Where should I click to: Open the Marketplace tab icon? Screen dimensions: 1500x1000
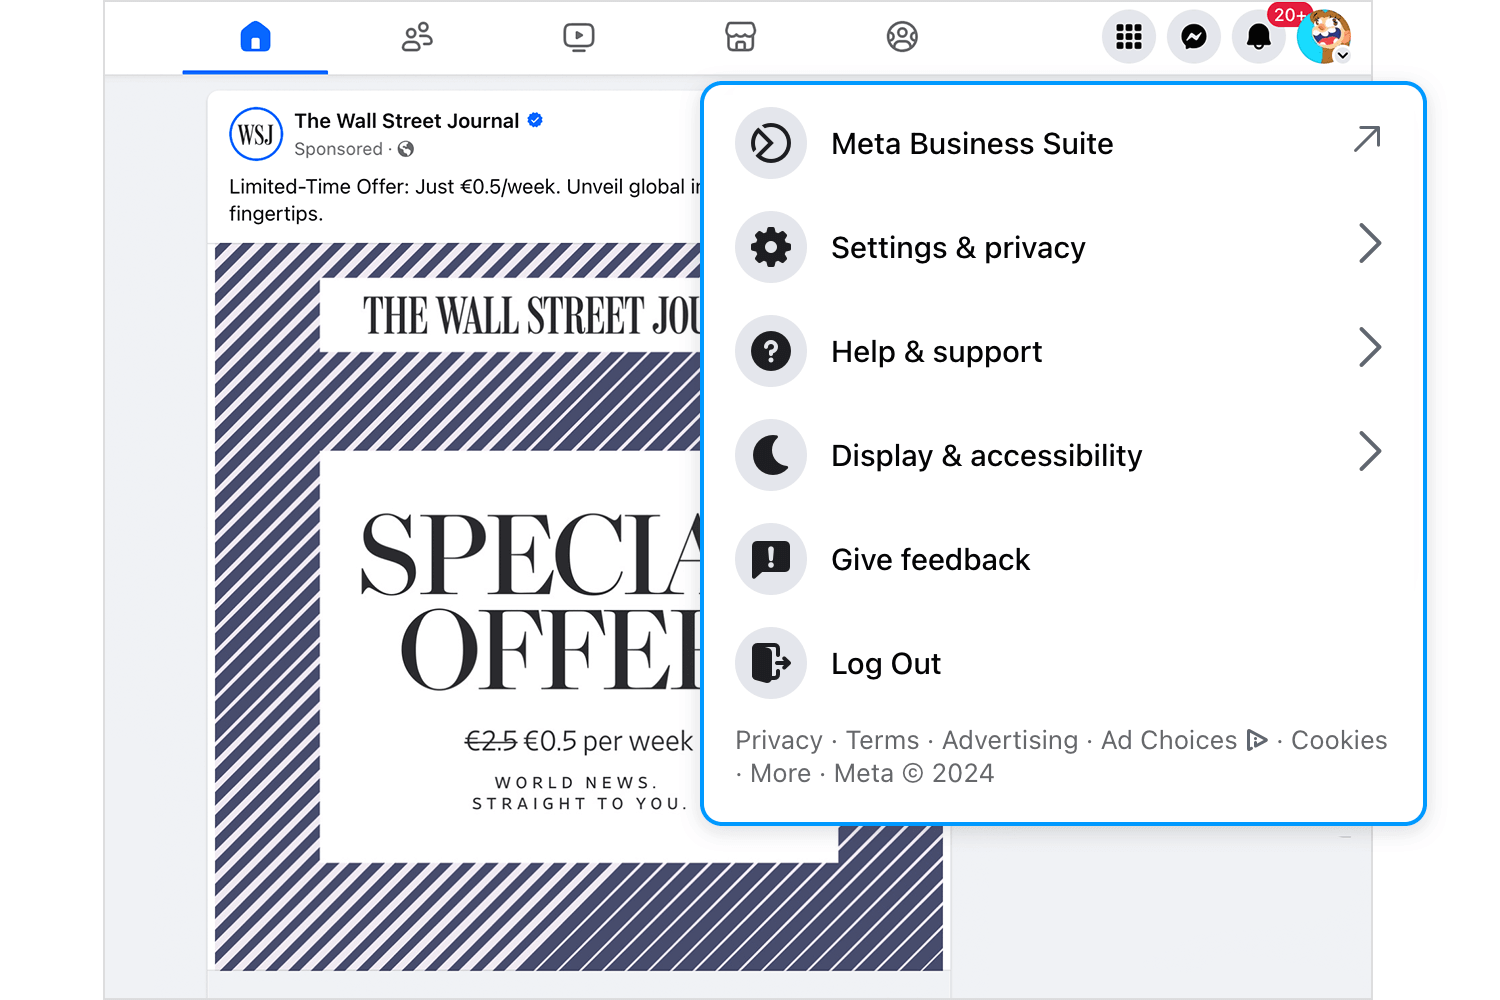click(740, 37)
